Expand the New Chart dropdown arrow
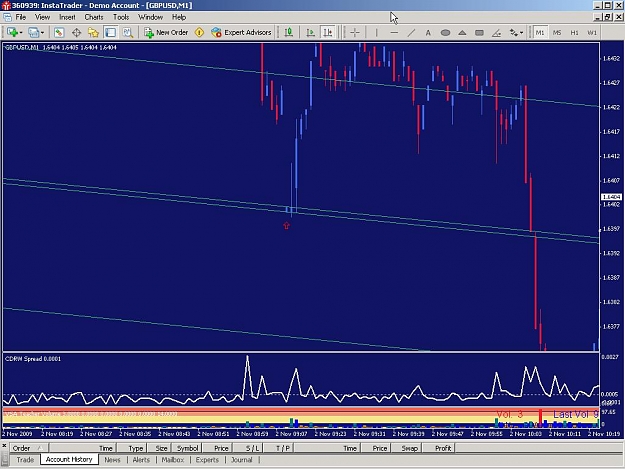 (20, 33)
